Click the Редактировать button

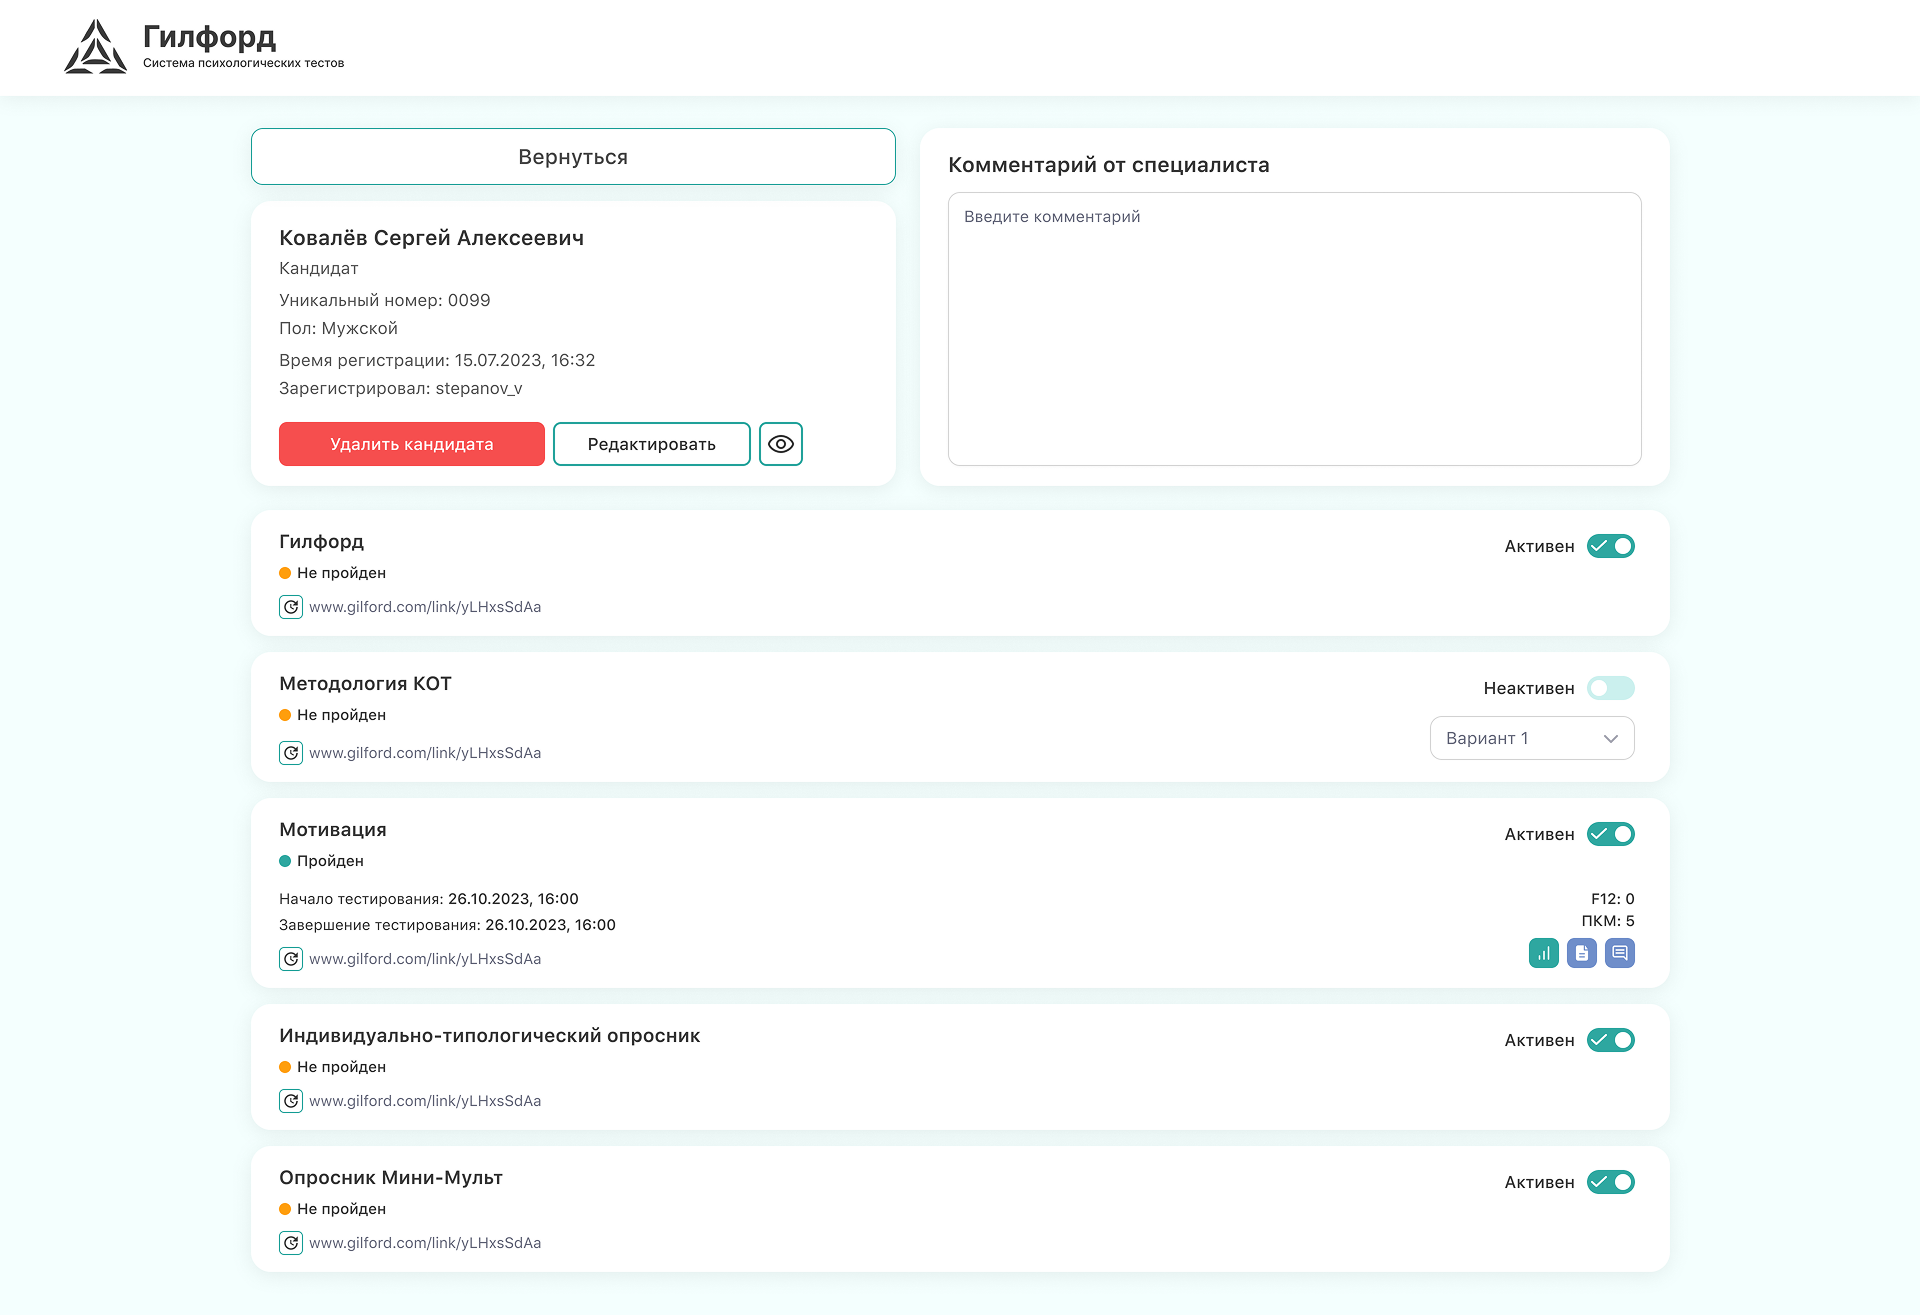(651, 444)
